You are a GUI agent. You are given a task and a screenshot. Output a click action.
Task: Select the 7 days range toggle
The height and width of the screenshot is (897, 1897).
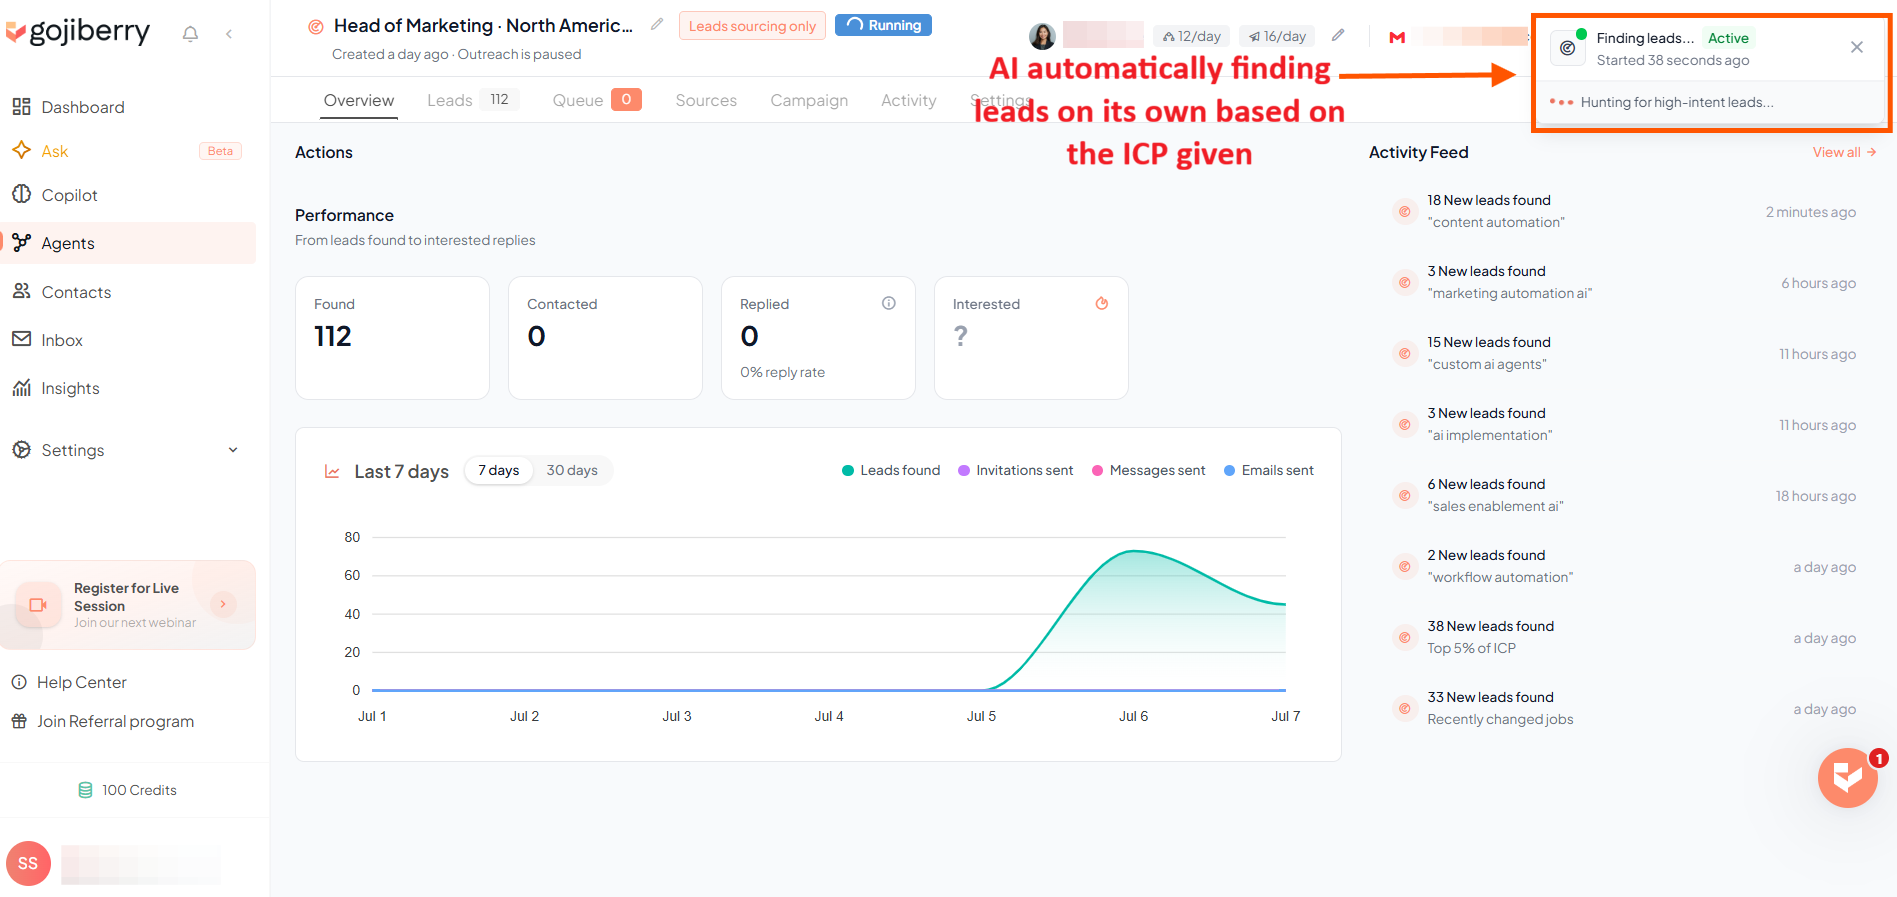(499, 470)
